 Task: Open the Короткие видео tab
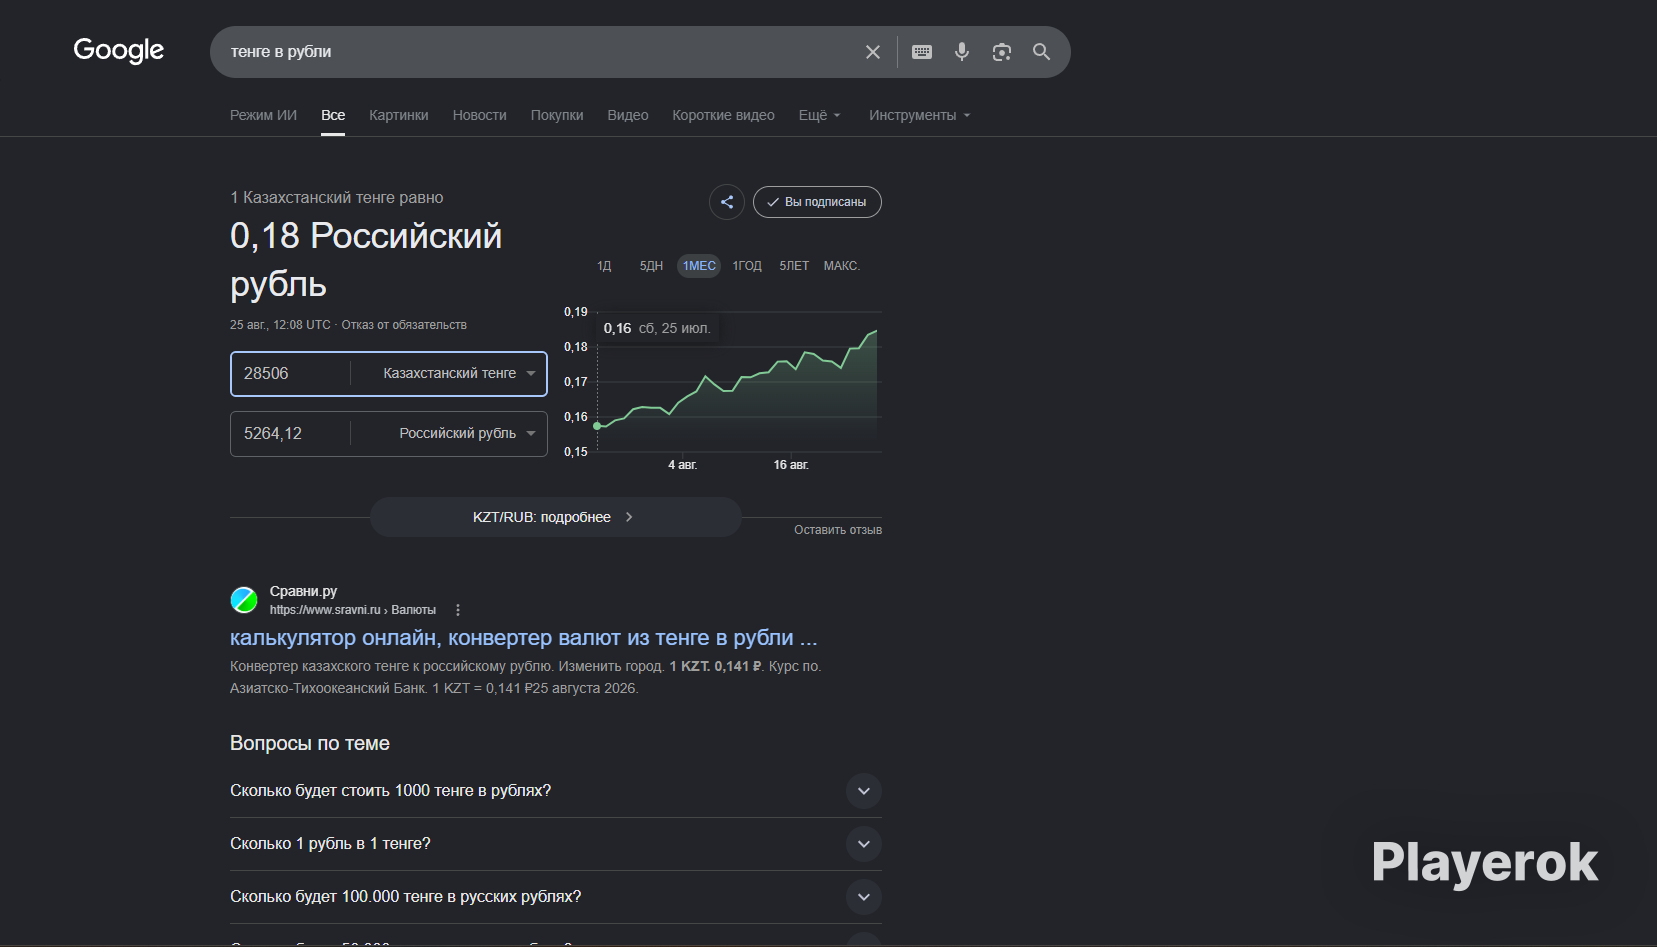[723, 115]
